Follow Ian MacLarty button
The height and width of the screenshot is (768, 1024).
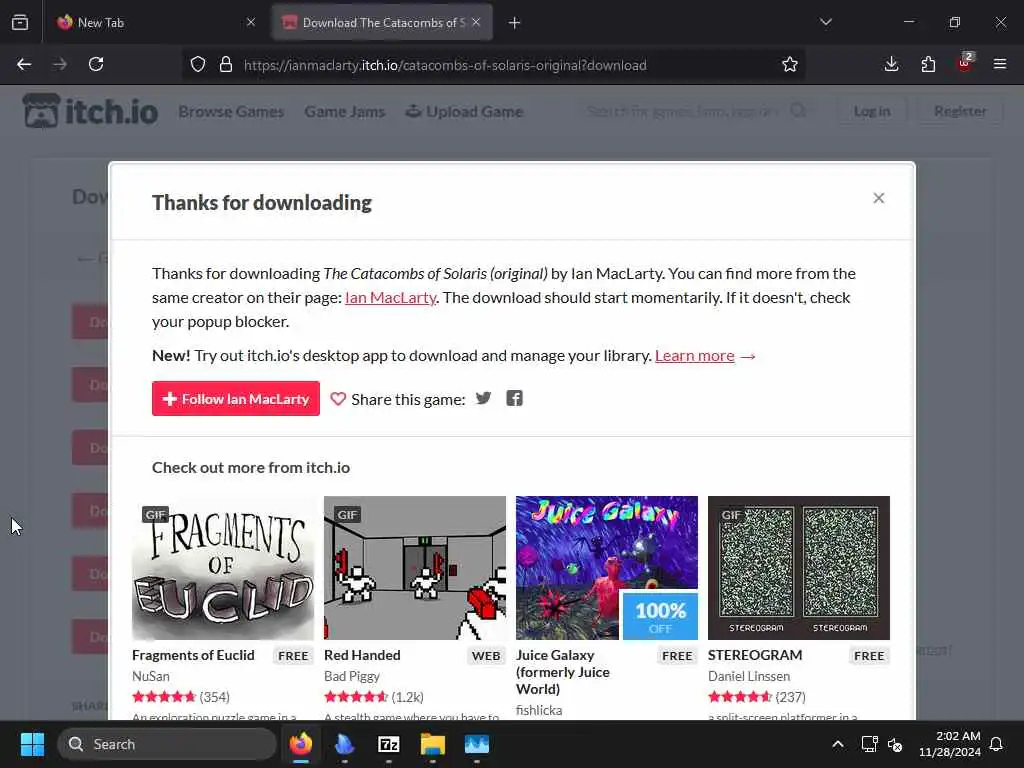click(x=236, y=398)
